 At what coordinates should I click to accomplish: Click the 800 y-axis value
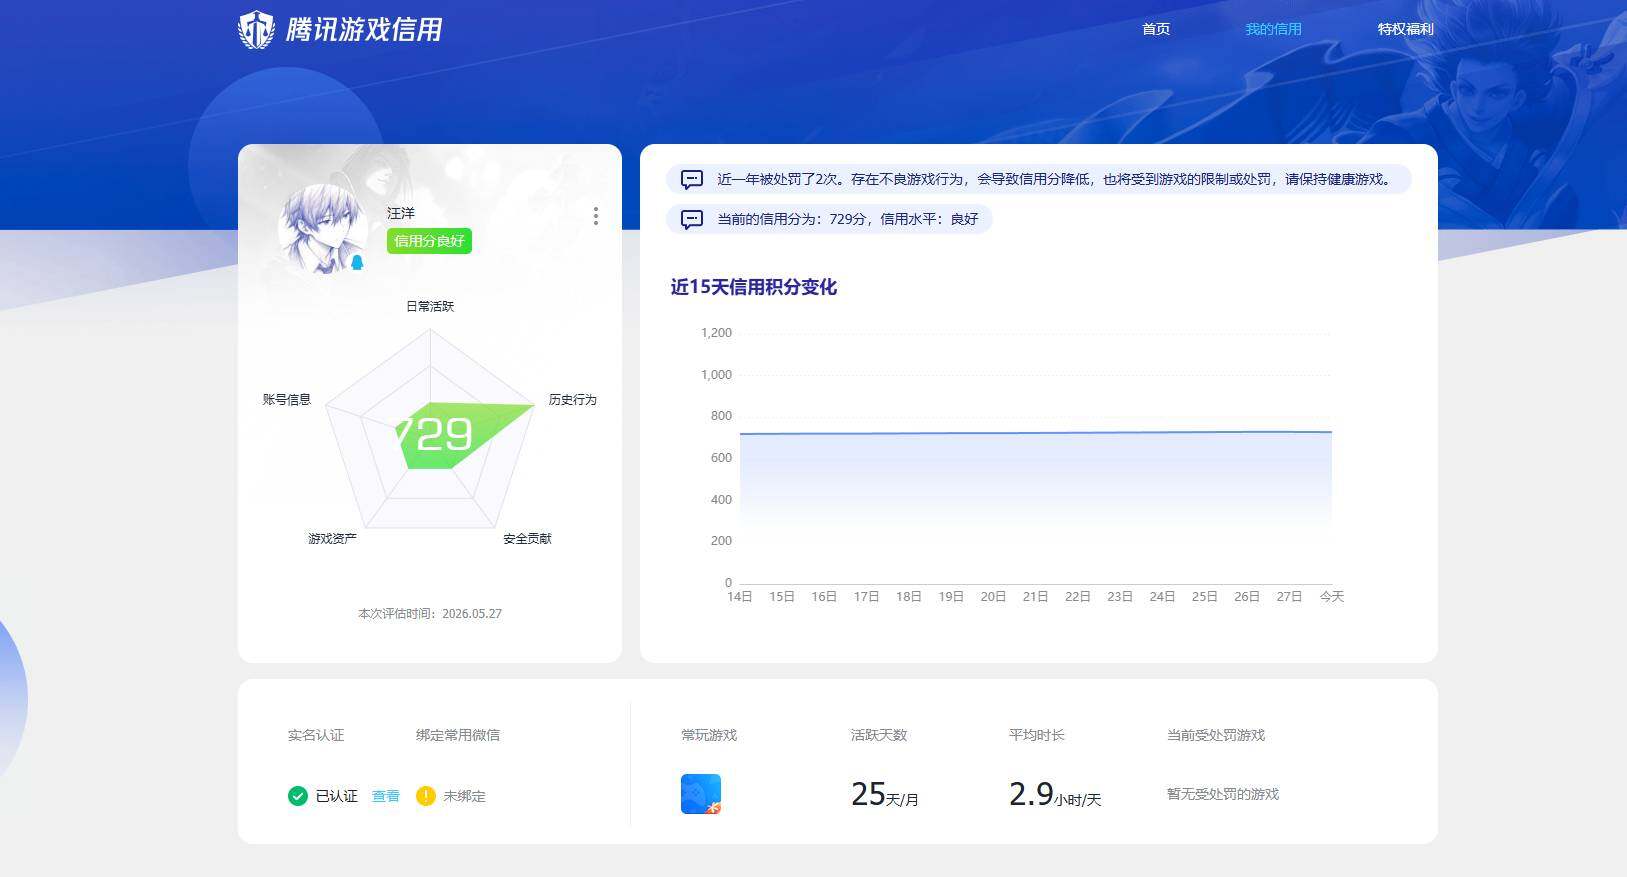[721, 415]
